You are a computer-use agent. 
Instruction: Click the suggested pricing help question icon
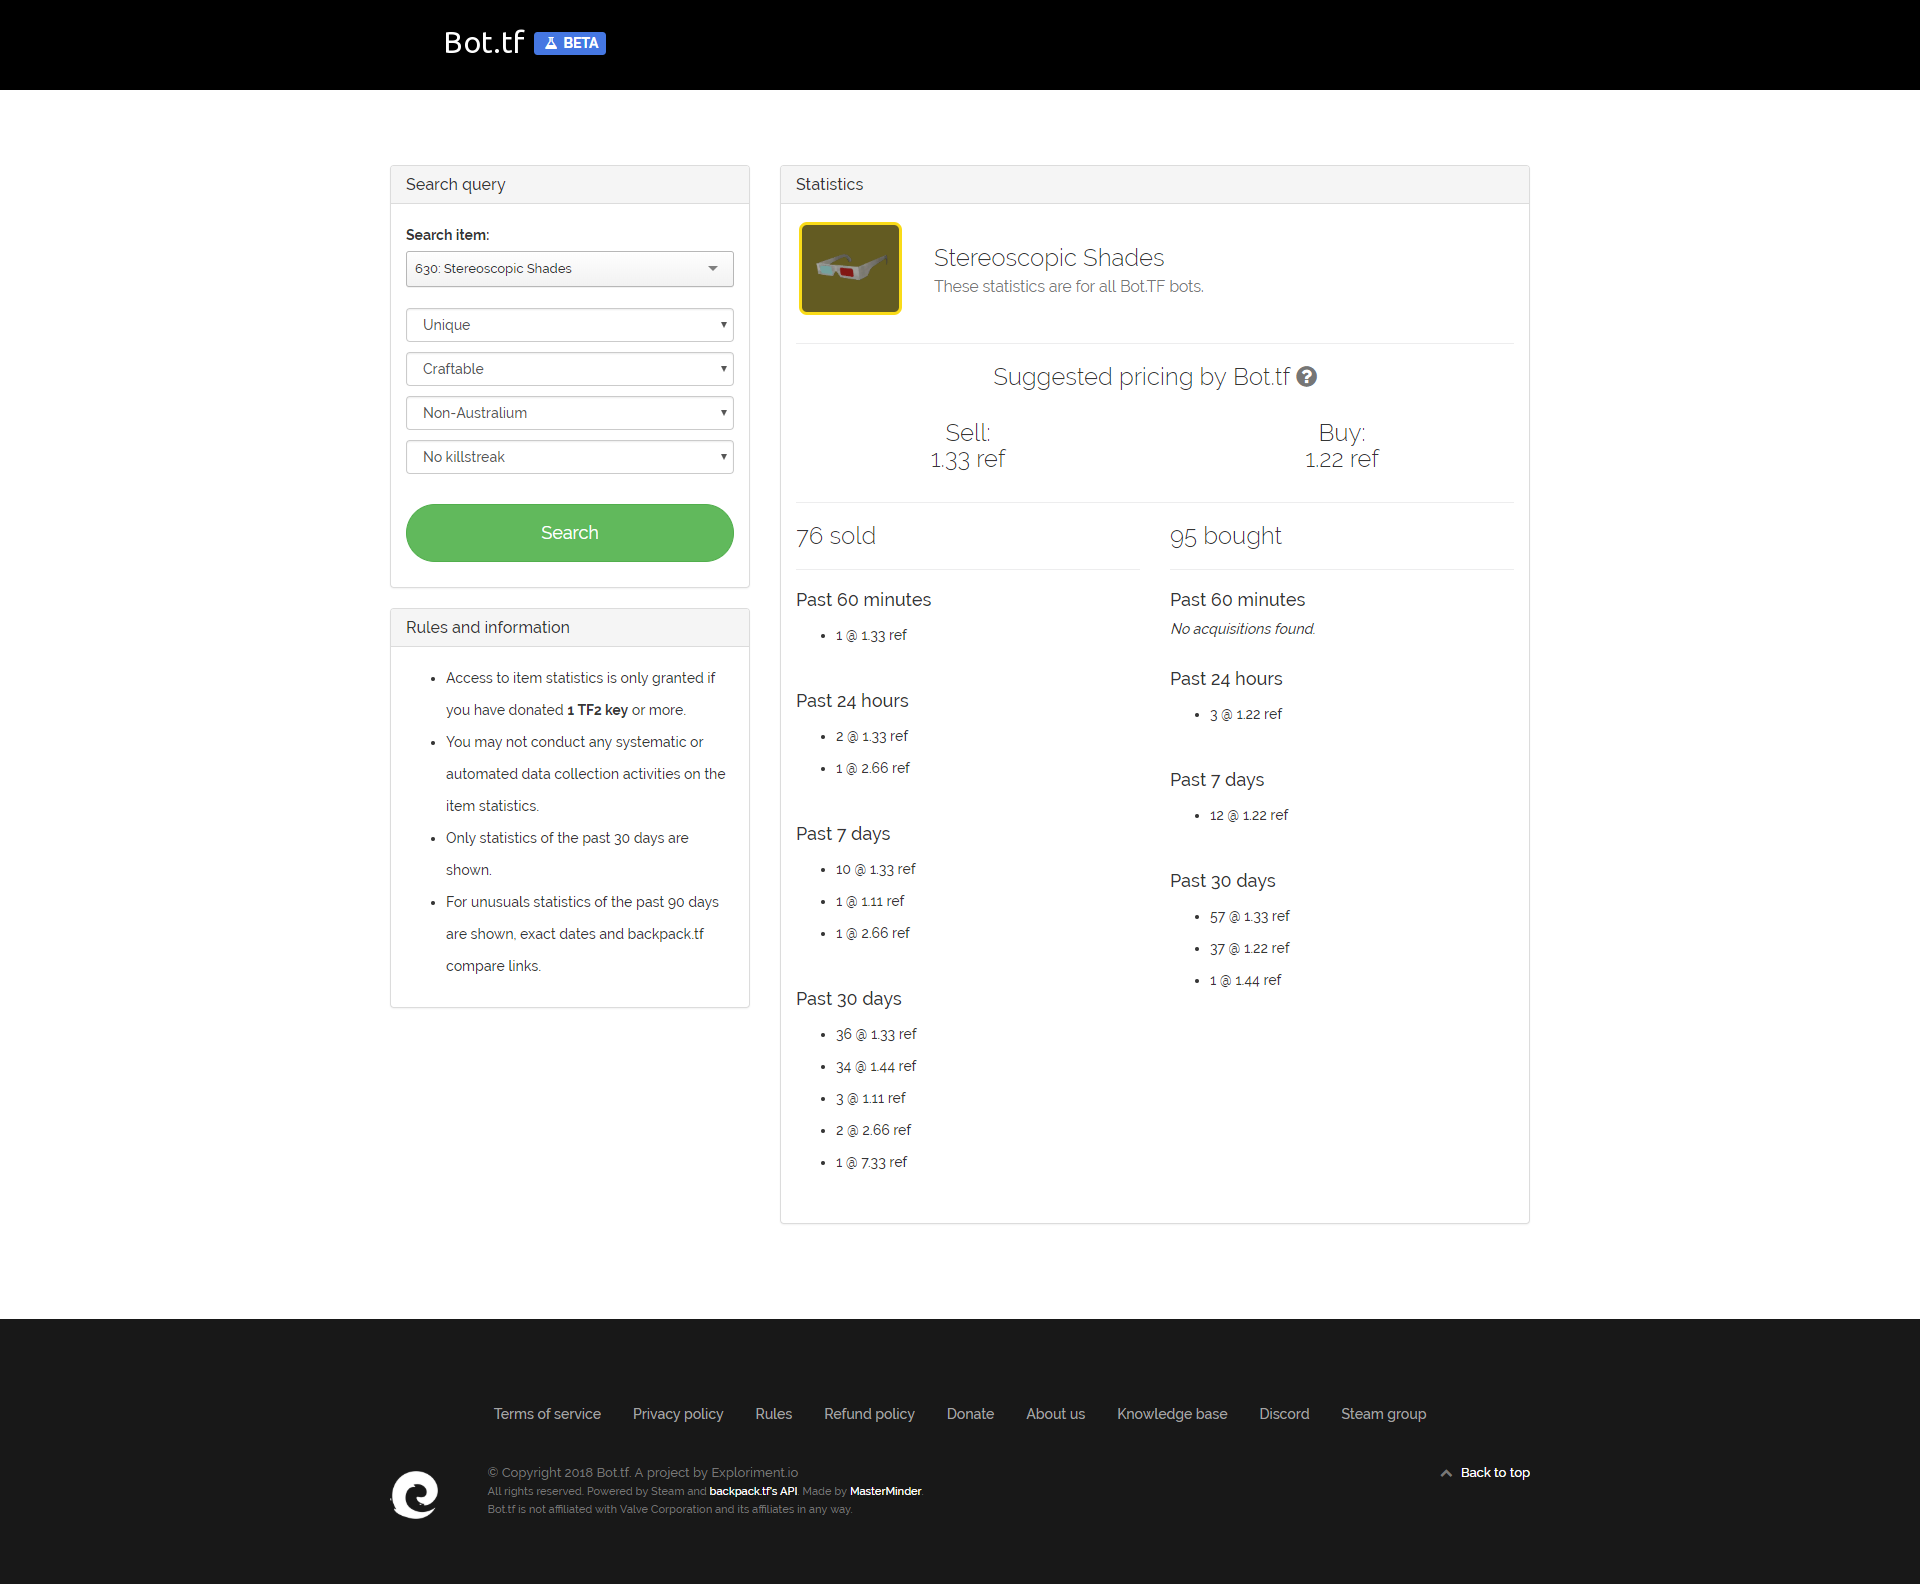1306,377
